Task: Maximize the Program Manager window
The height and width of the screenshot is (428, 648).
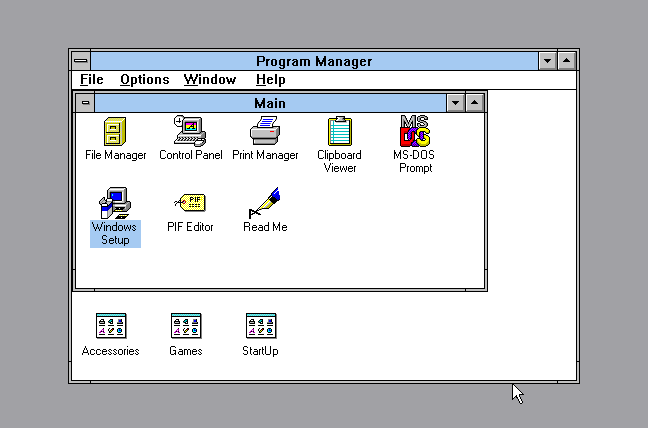Action: coord(567,61)
